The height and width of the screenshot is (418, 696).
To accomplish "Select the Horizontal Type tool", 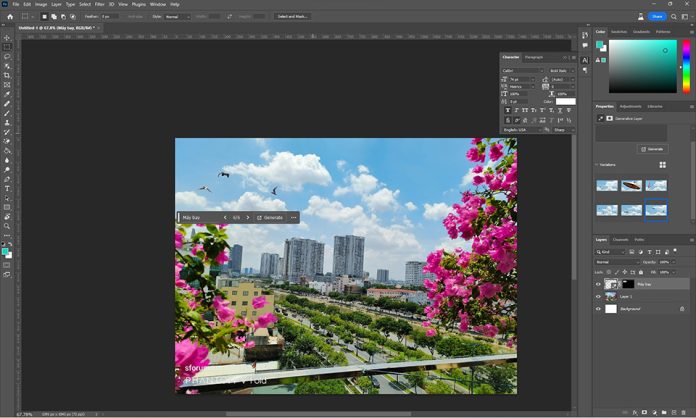I will 7,188.
